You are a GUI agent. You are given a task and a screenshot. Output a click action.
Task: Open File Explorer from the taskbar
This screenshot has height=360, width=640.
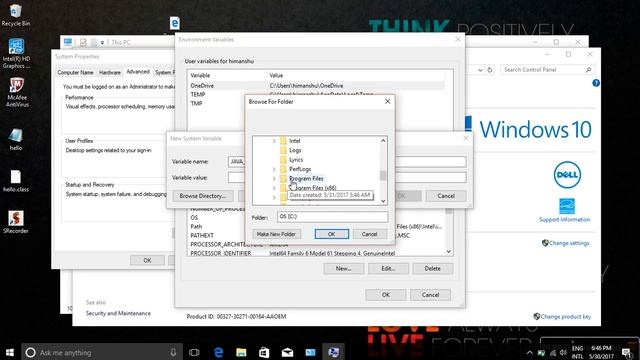(241, 352)
